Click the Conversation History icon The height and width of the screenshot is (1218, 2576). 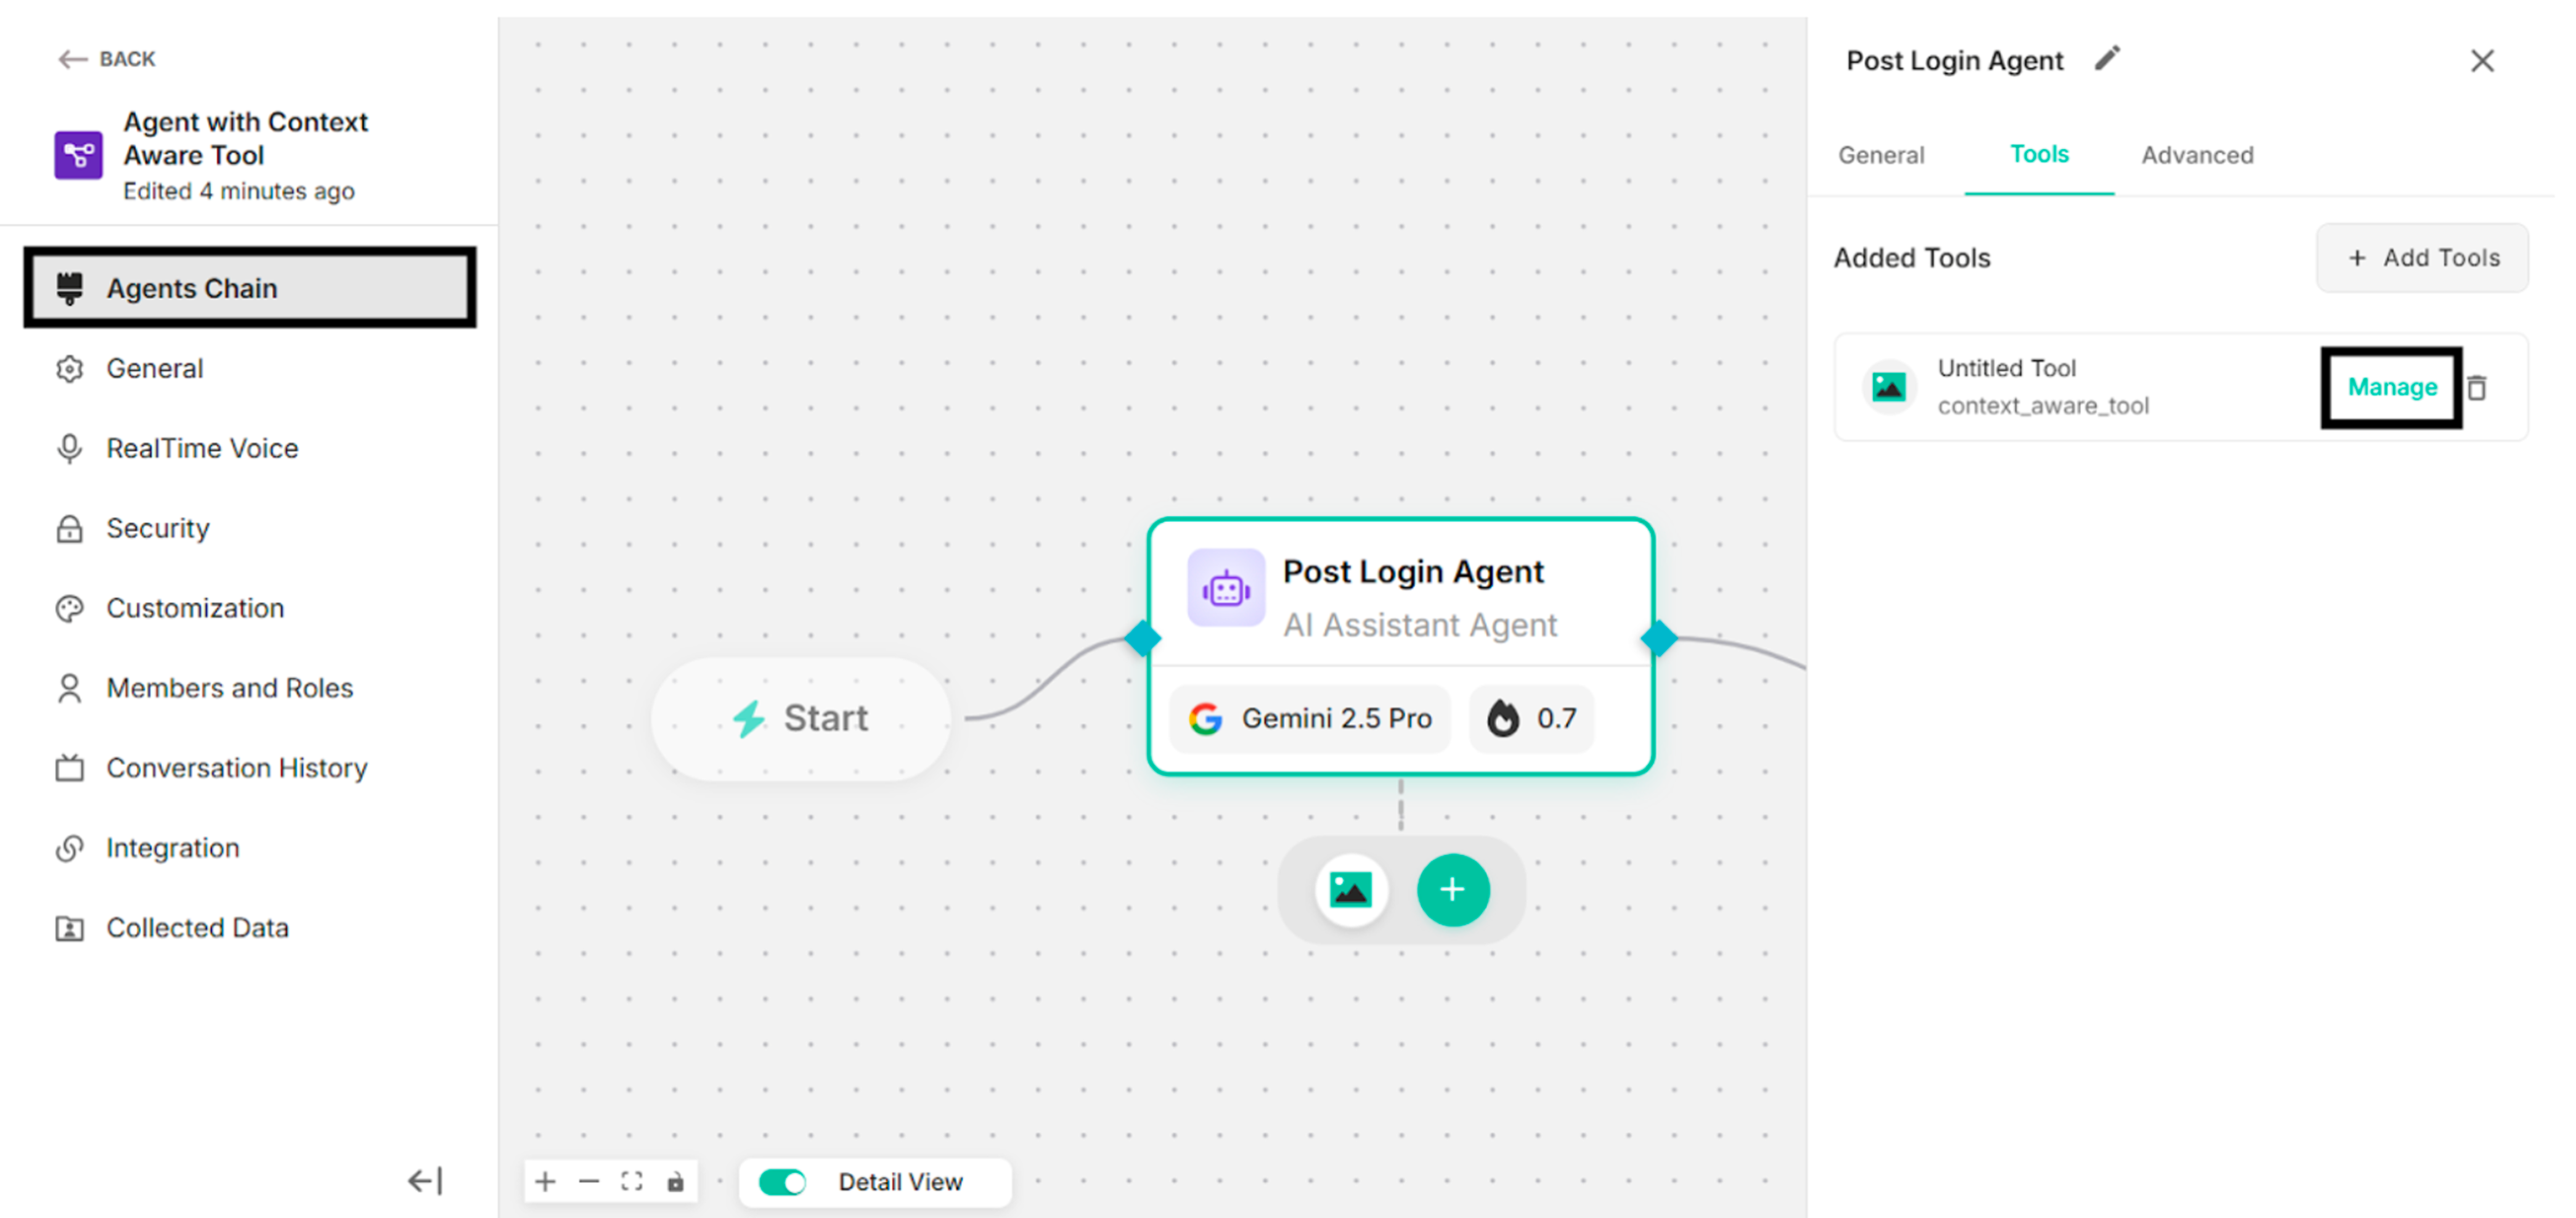pyautogui.click(x=69, y=768)
